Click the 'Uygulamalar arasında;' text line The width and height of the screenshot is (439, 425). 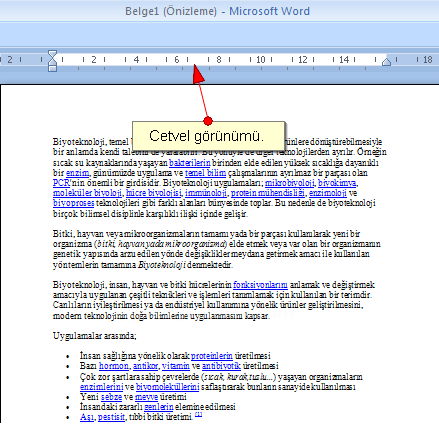pyautogui.click(x=95, y=336)
